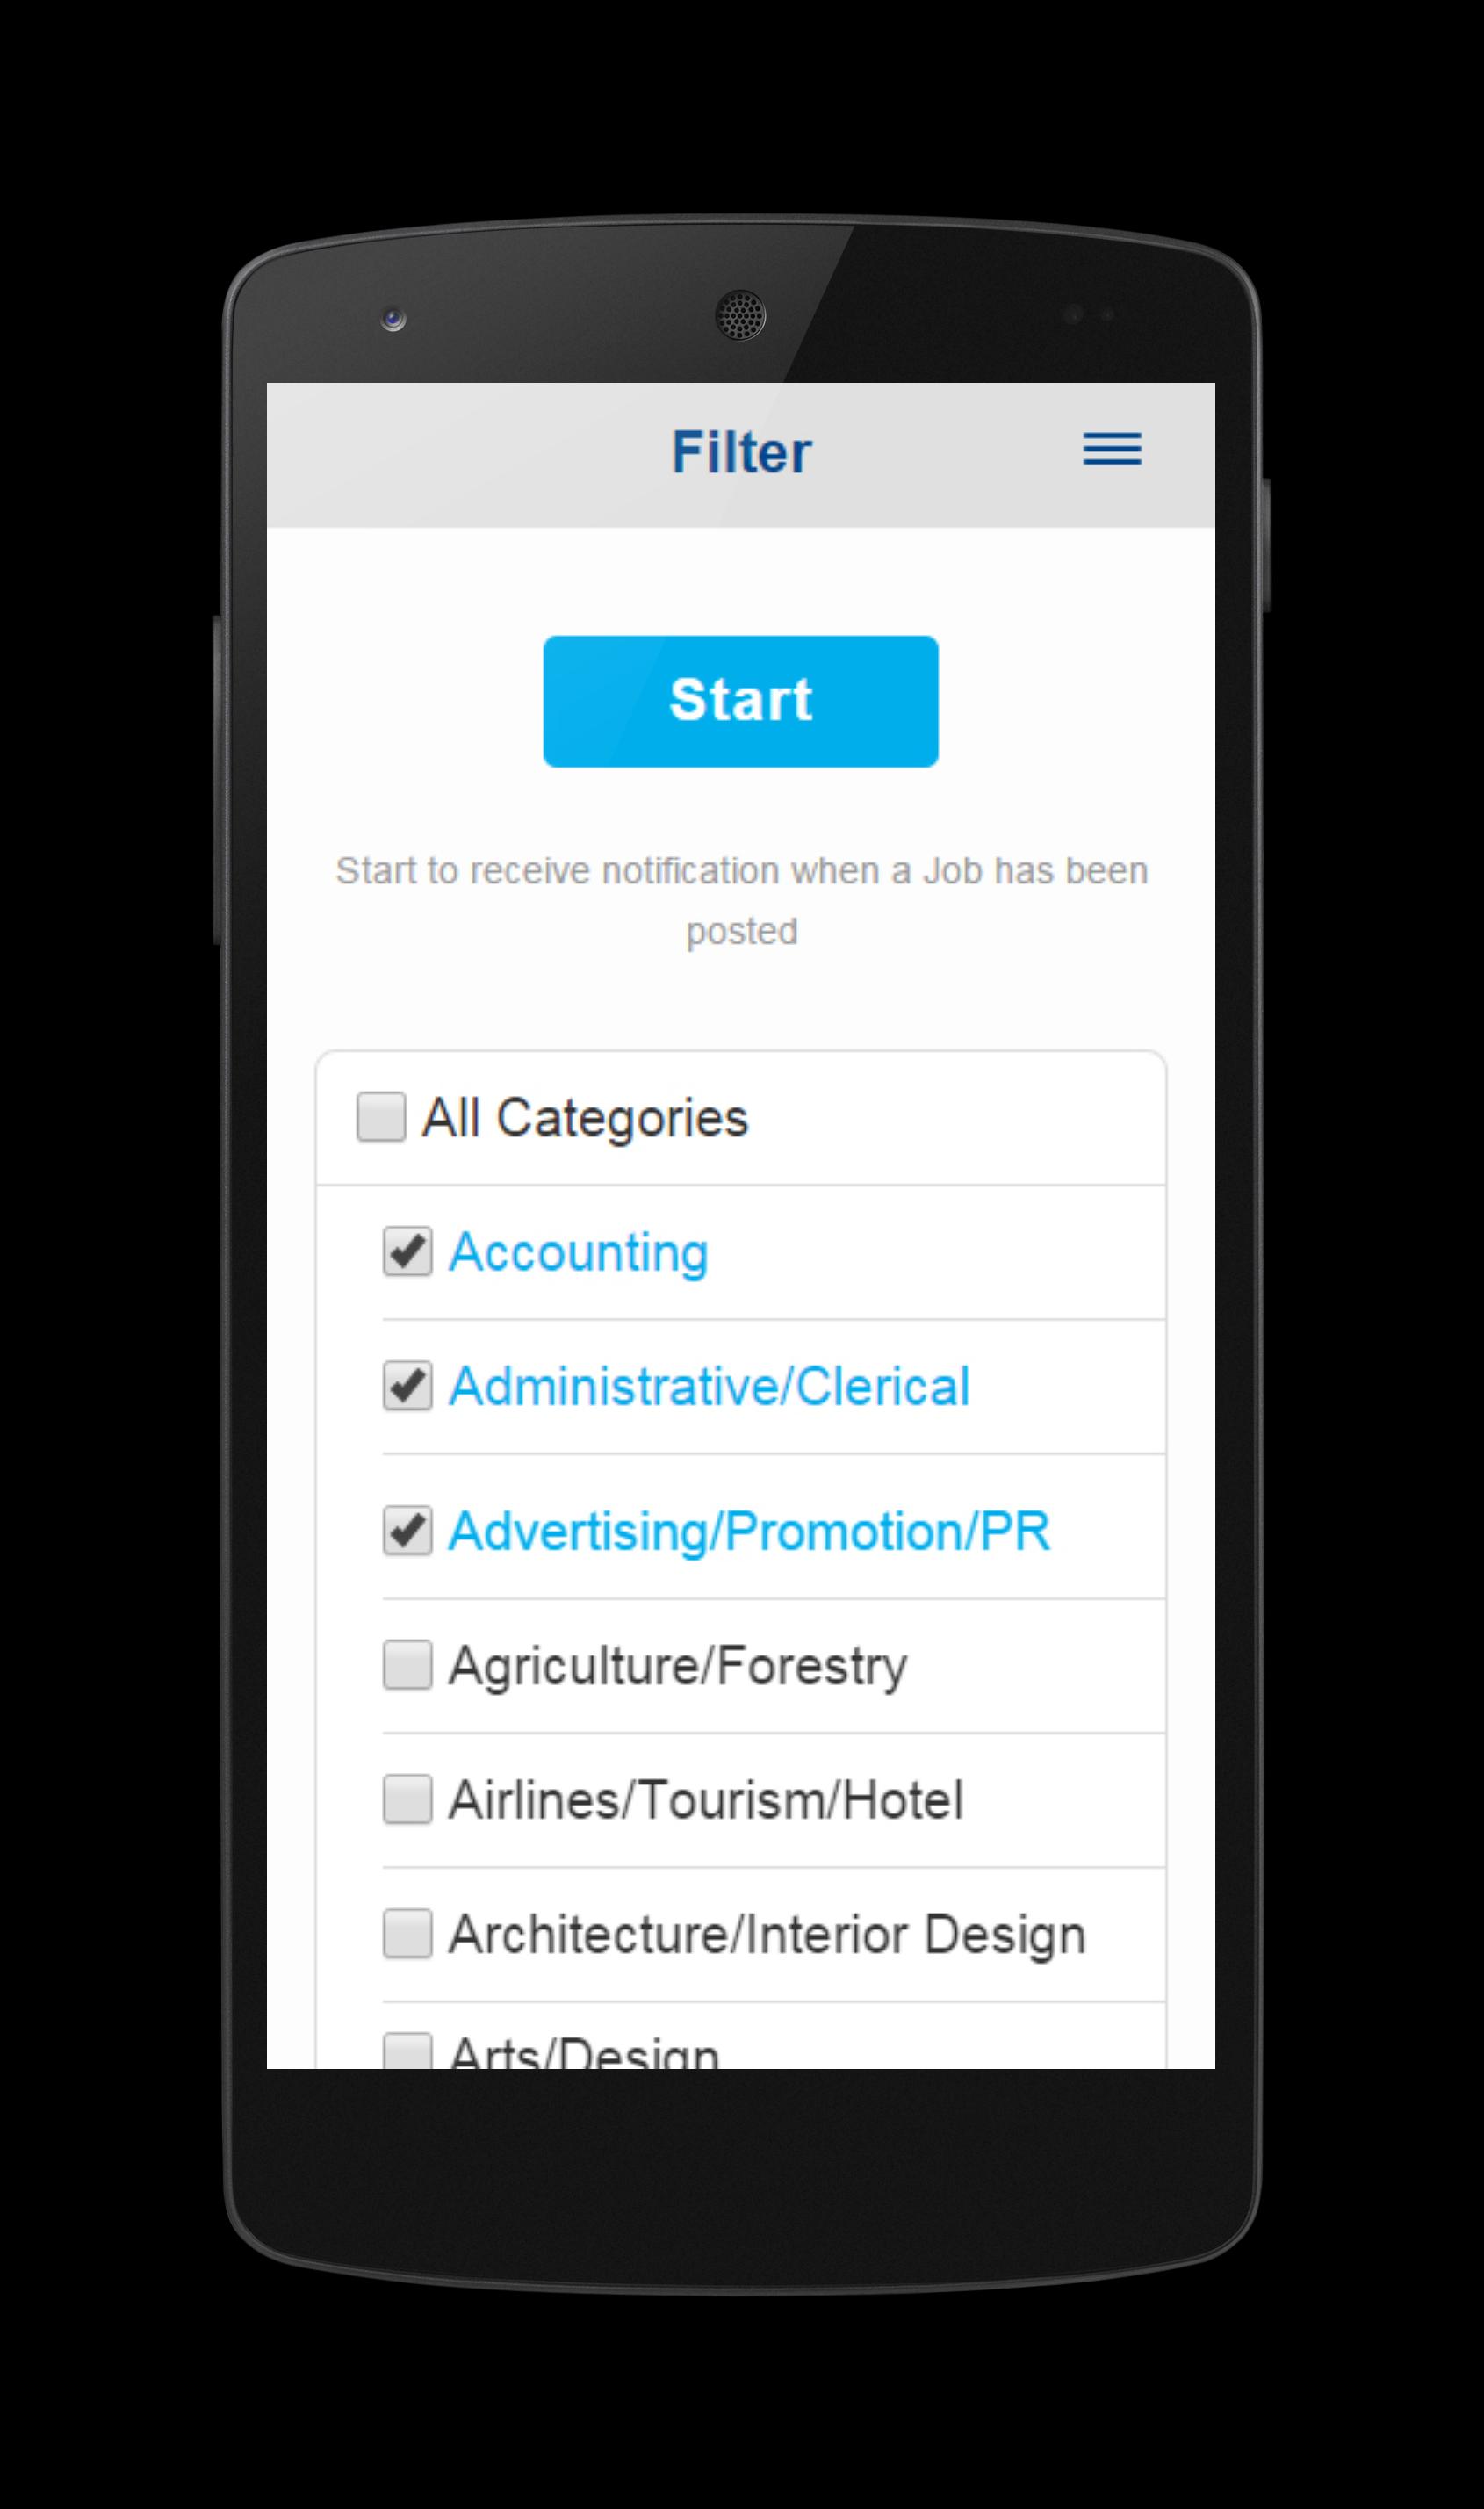Enable the Agriculture/Forestry category
This screenshot has height=2509, width=1484.
click(x=408, y=1664)
